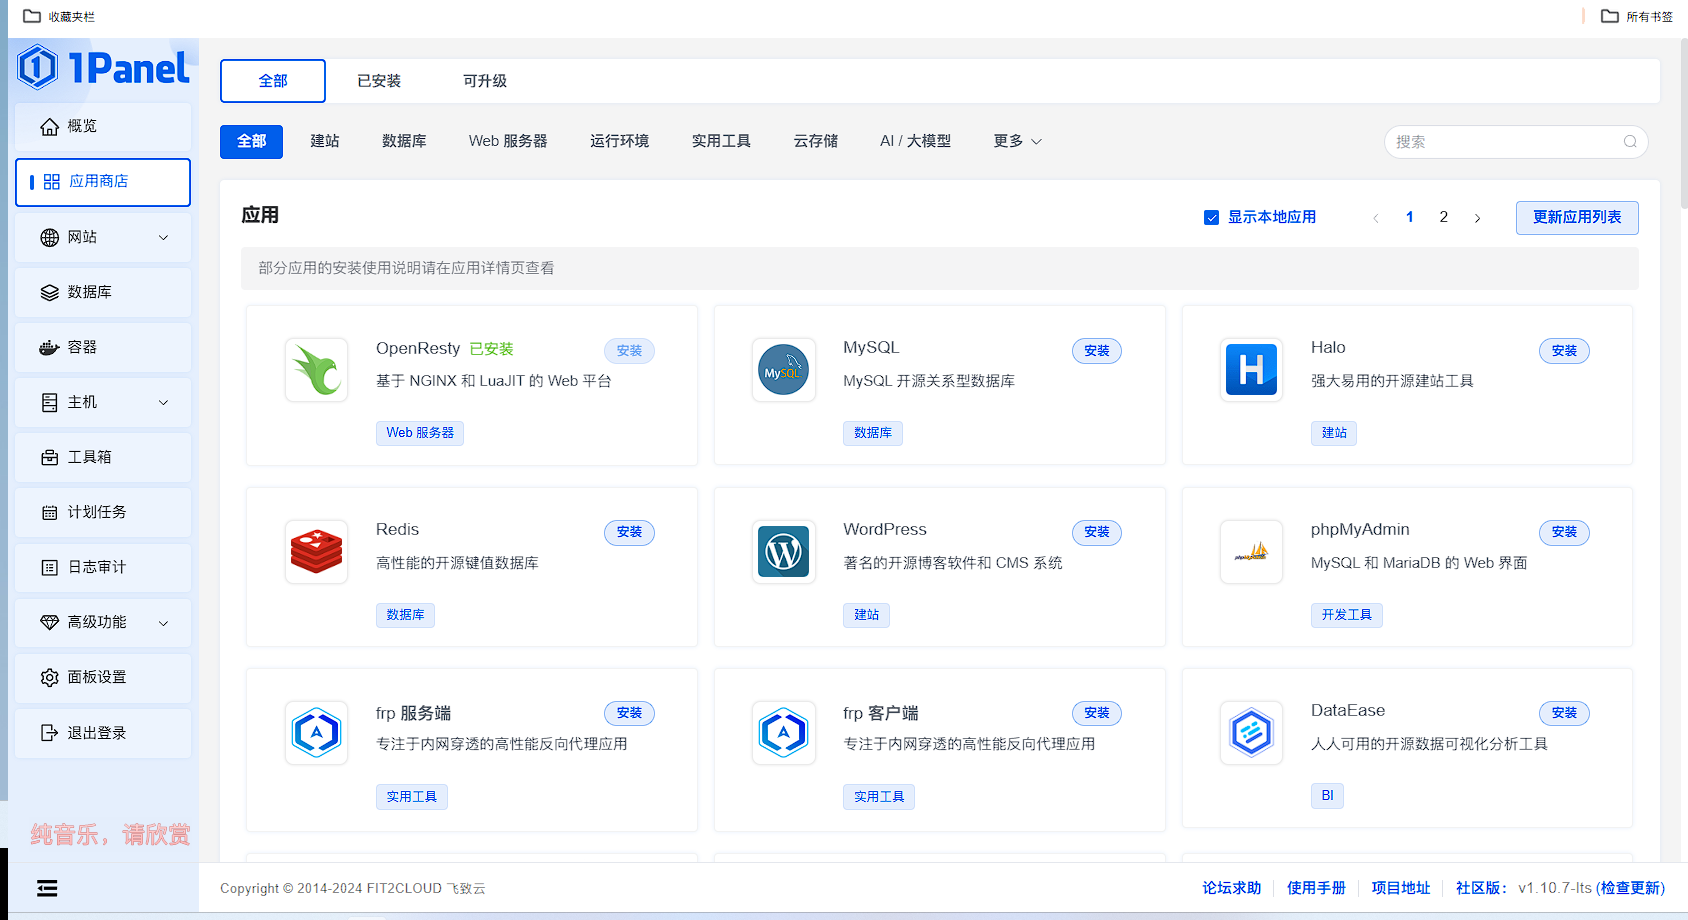Install WordPress with 安装 button

[x=1097, y=532]
